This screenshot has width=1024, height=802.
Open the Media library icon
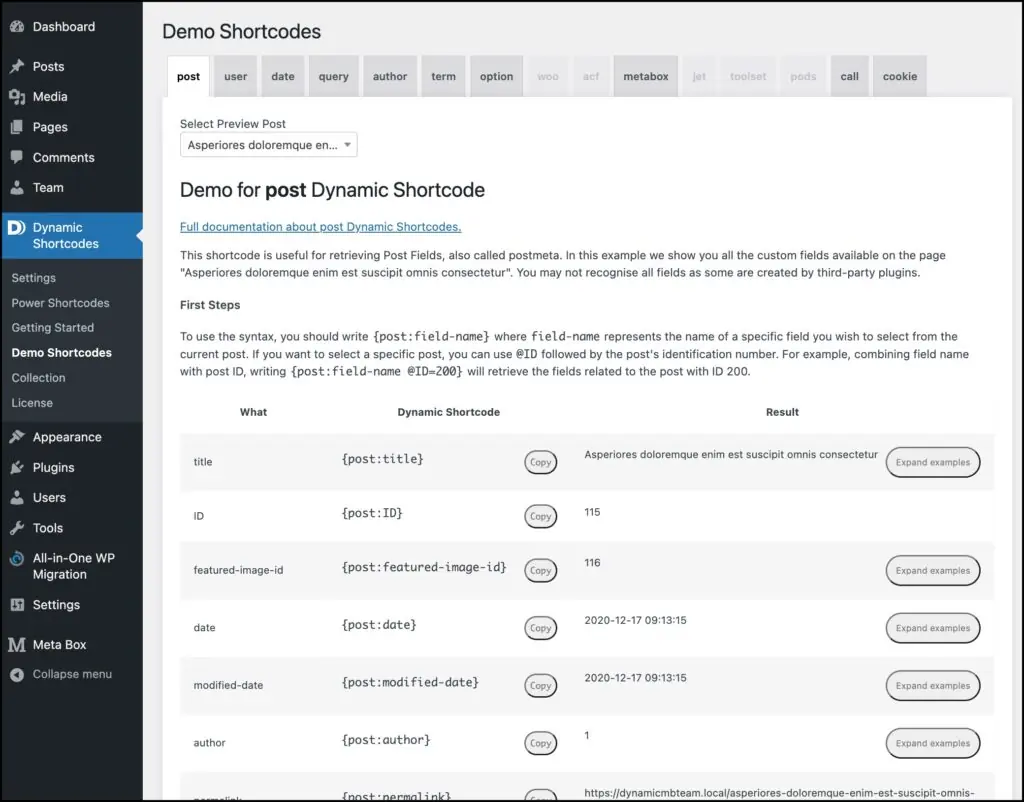(x=16, y=96)
